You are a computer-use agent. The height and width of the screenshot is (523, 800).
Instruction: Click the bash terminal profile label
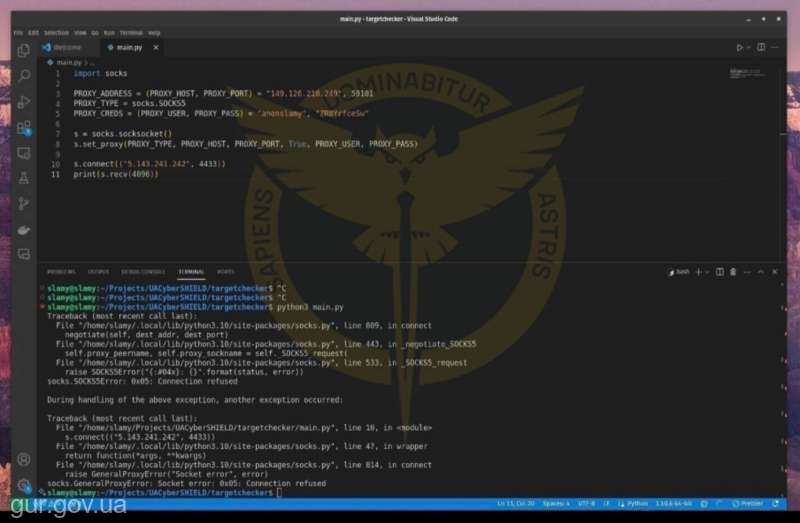[x=679, y=272]
